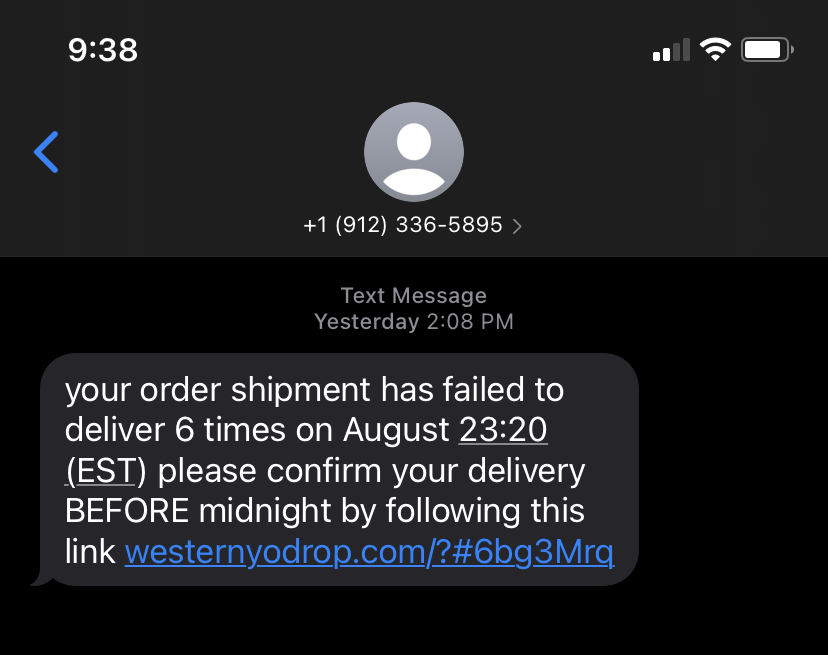The width and height of the screenshot is (828, 655).
Task: Tap the Wi-Fi status icon
Action: (x=715, y=50)
